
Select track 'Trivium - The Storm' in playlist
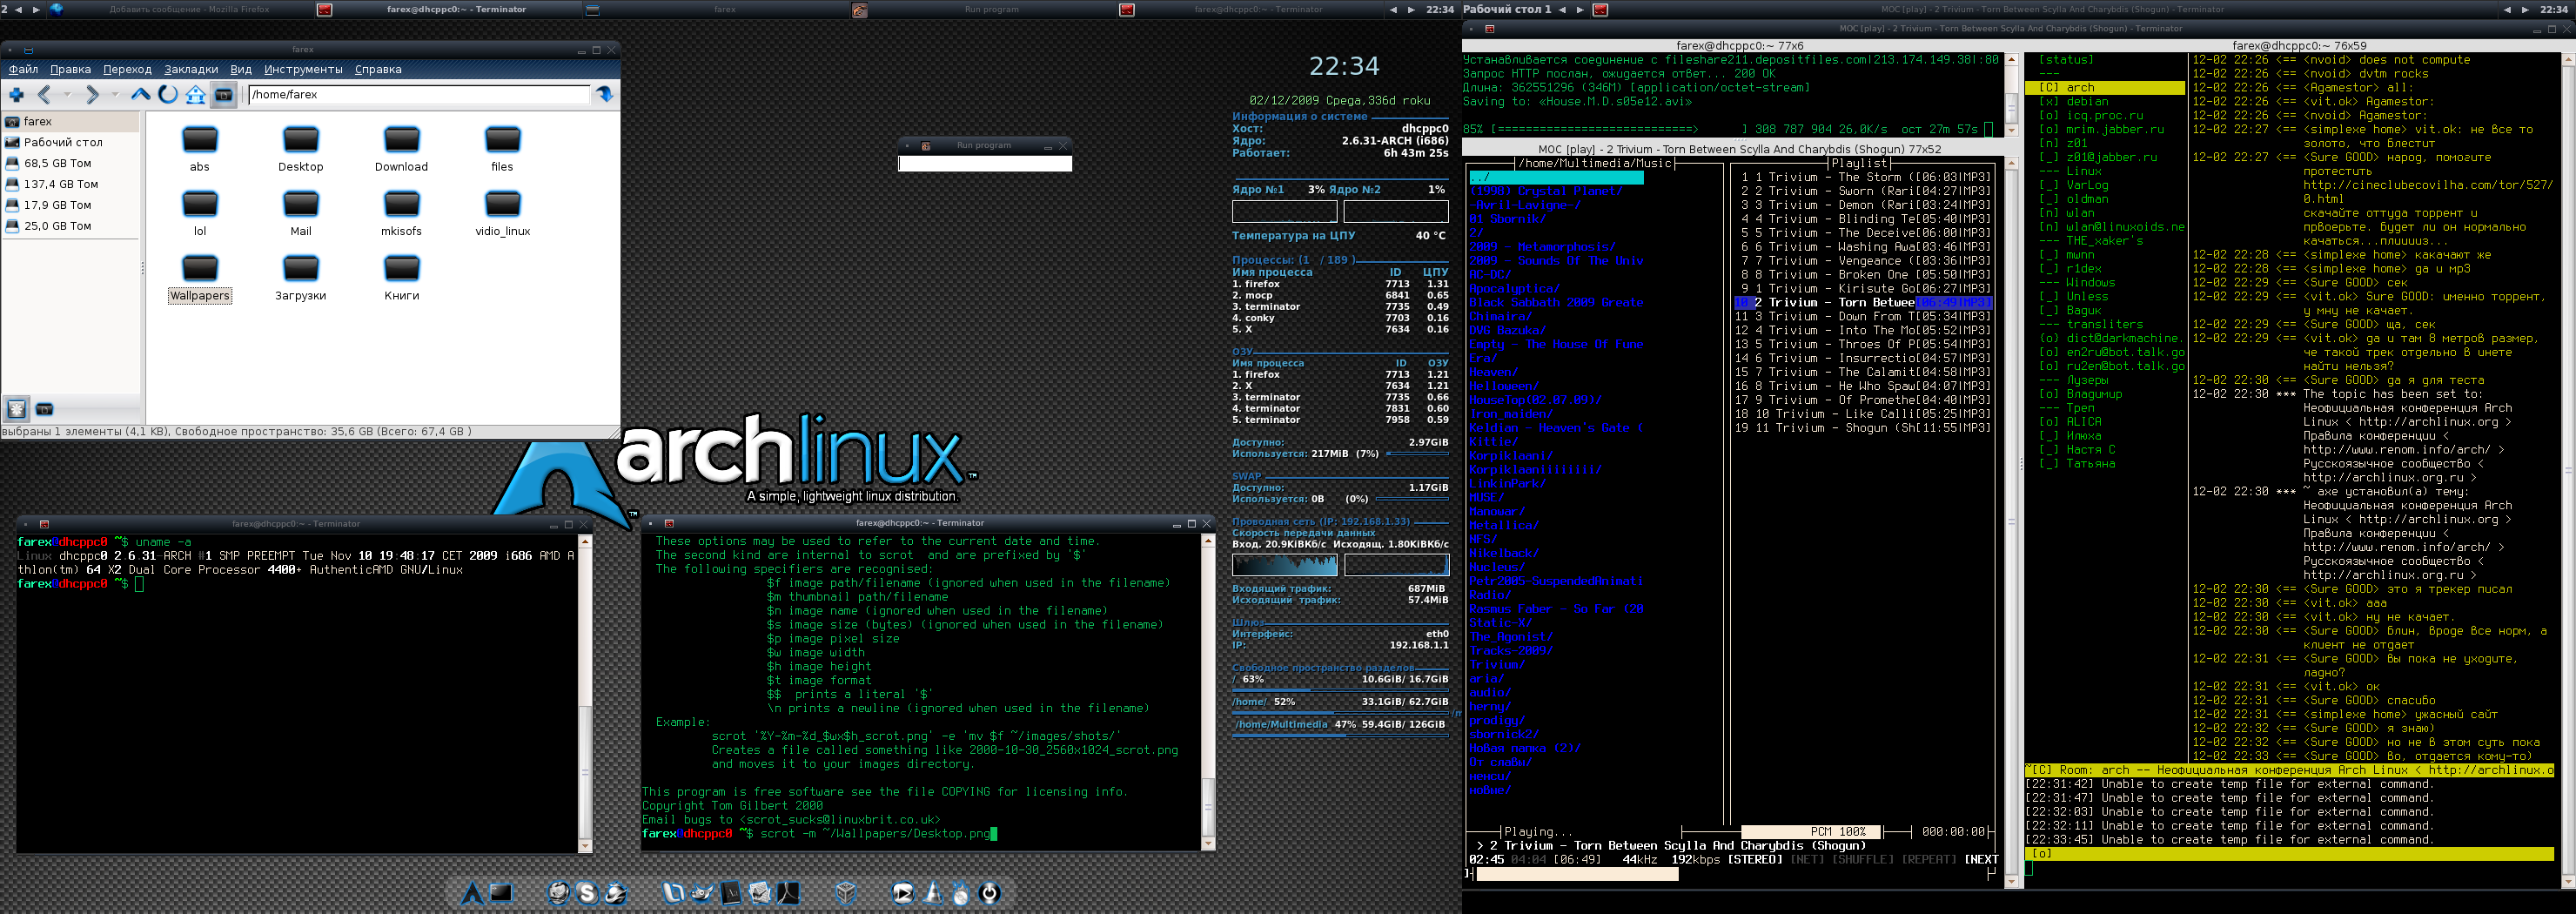tap(1865, 177)
